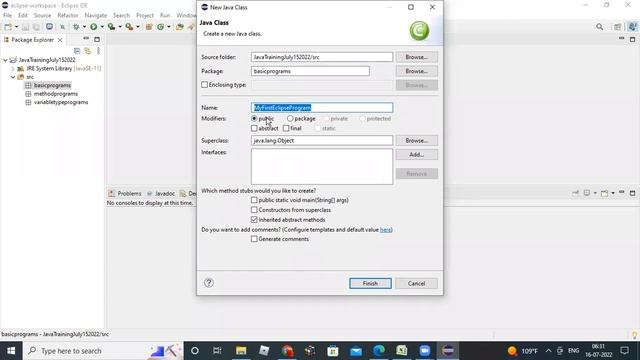The width and height of the screenshot is (640, 360).
Task: Click Browse next to Superclass field
Action: [416, 140]
